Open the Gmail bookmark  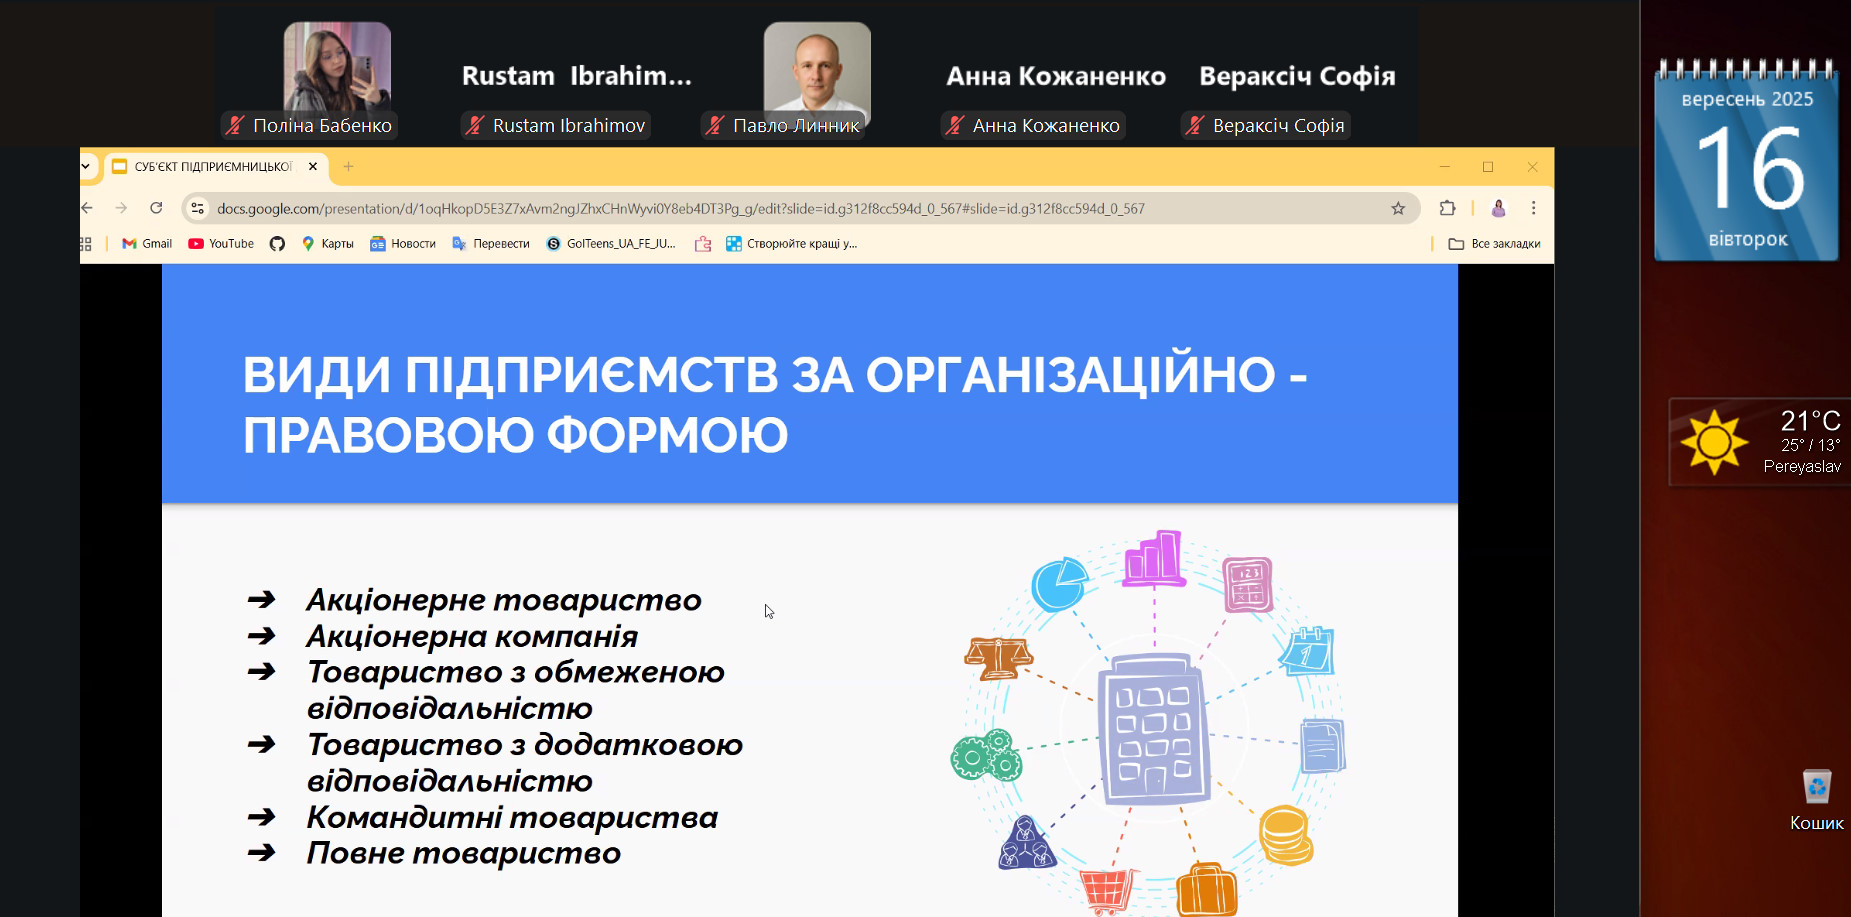pos(147,244)
